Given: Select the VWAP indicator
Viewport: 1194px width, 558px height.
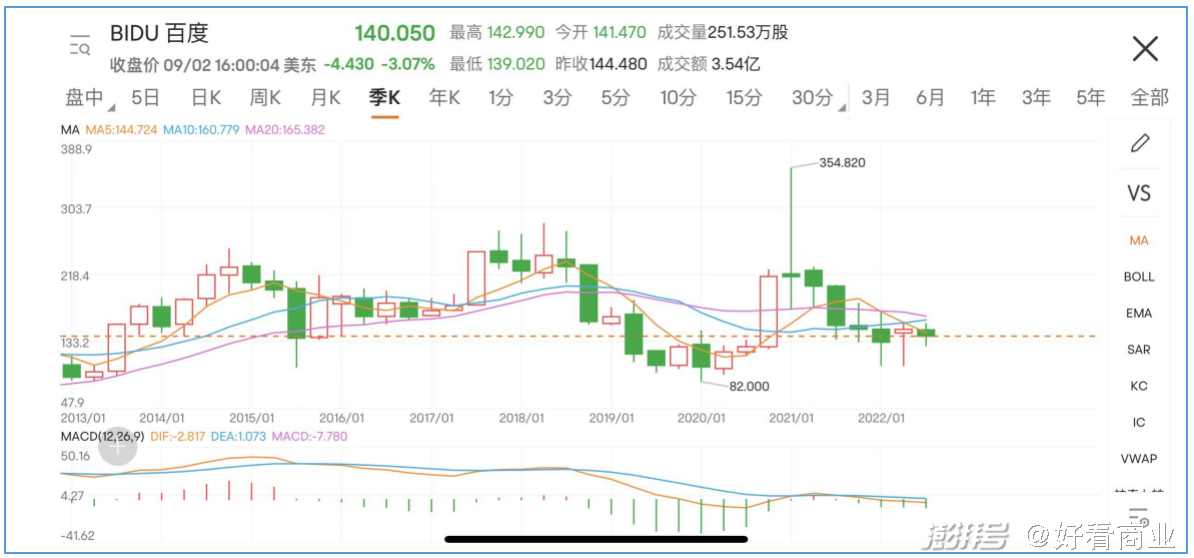Looking at the screenshot, I should coord(1138,459).
